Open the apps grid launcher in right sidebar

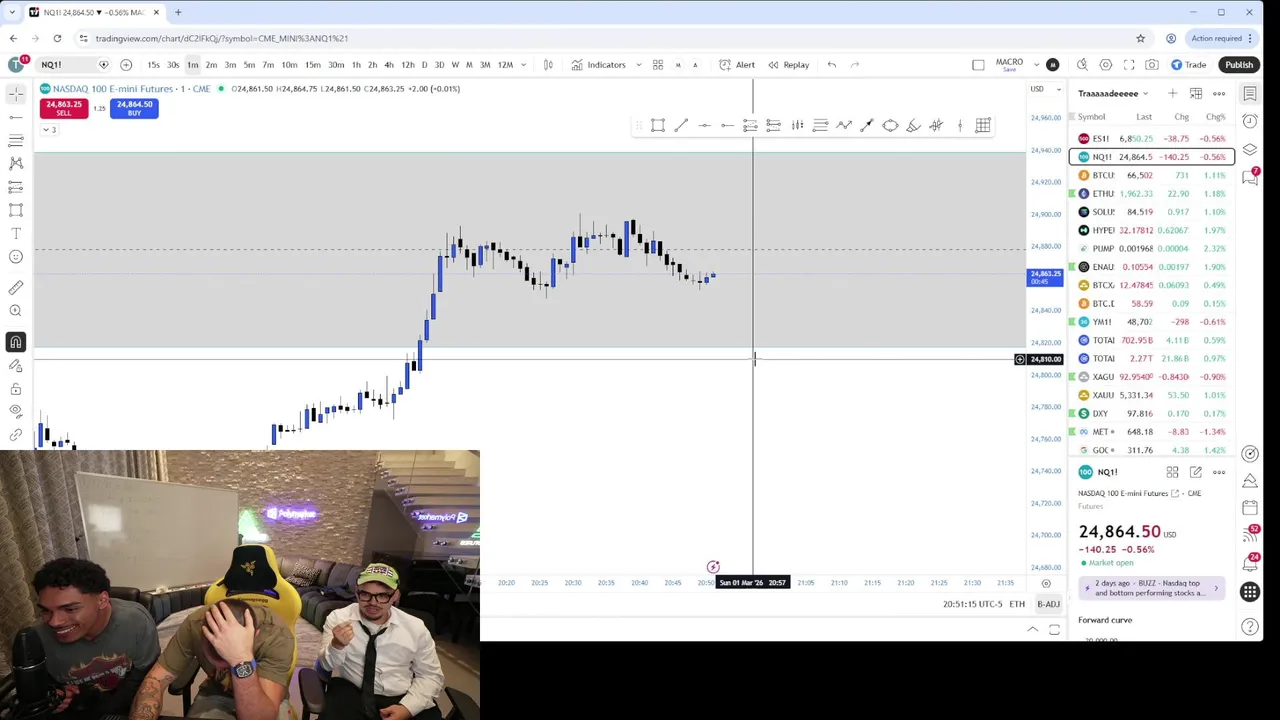click(x=1250, y=592)
